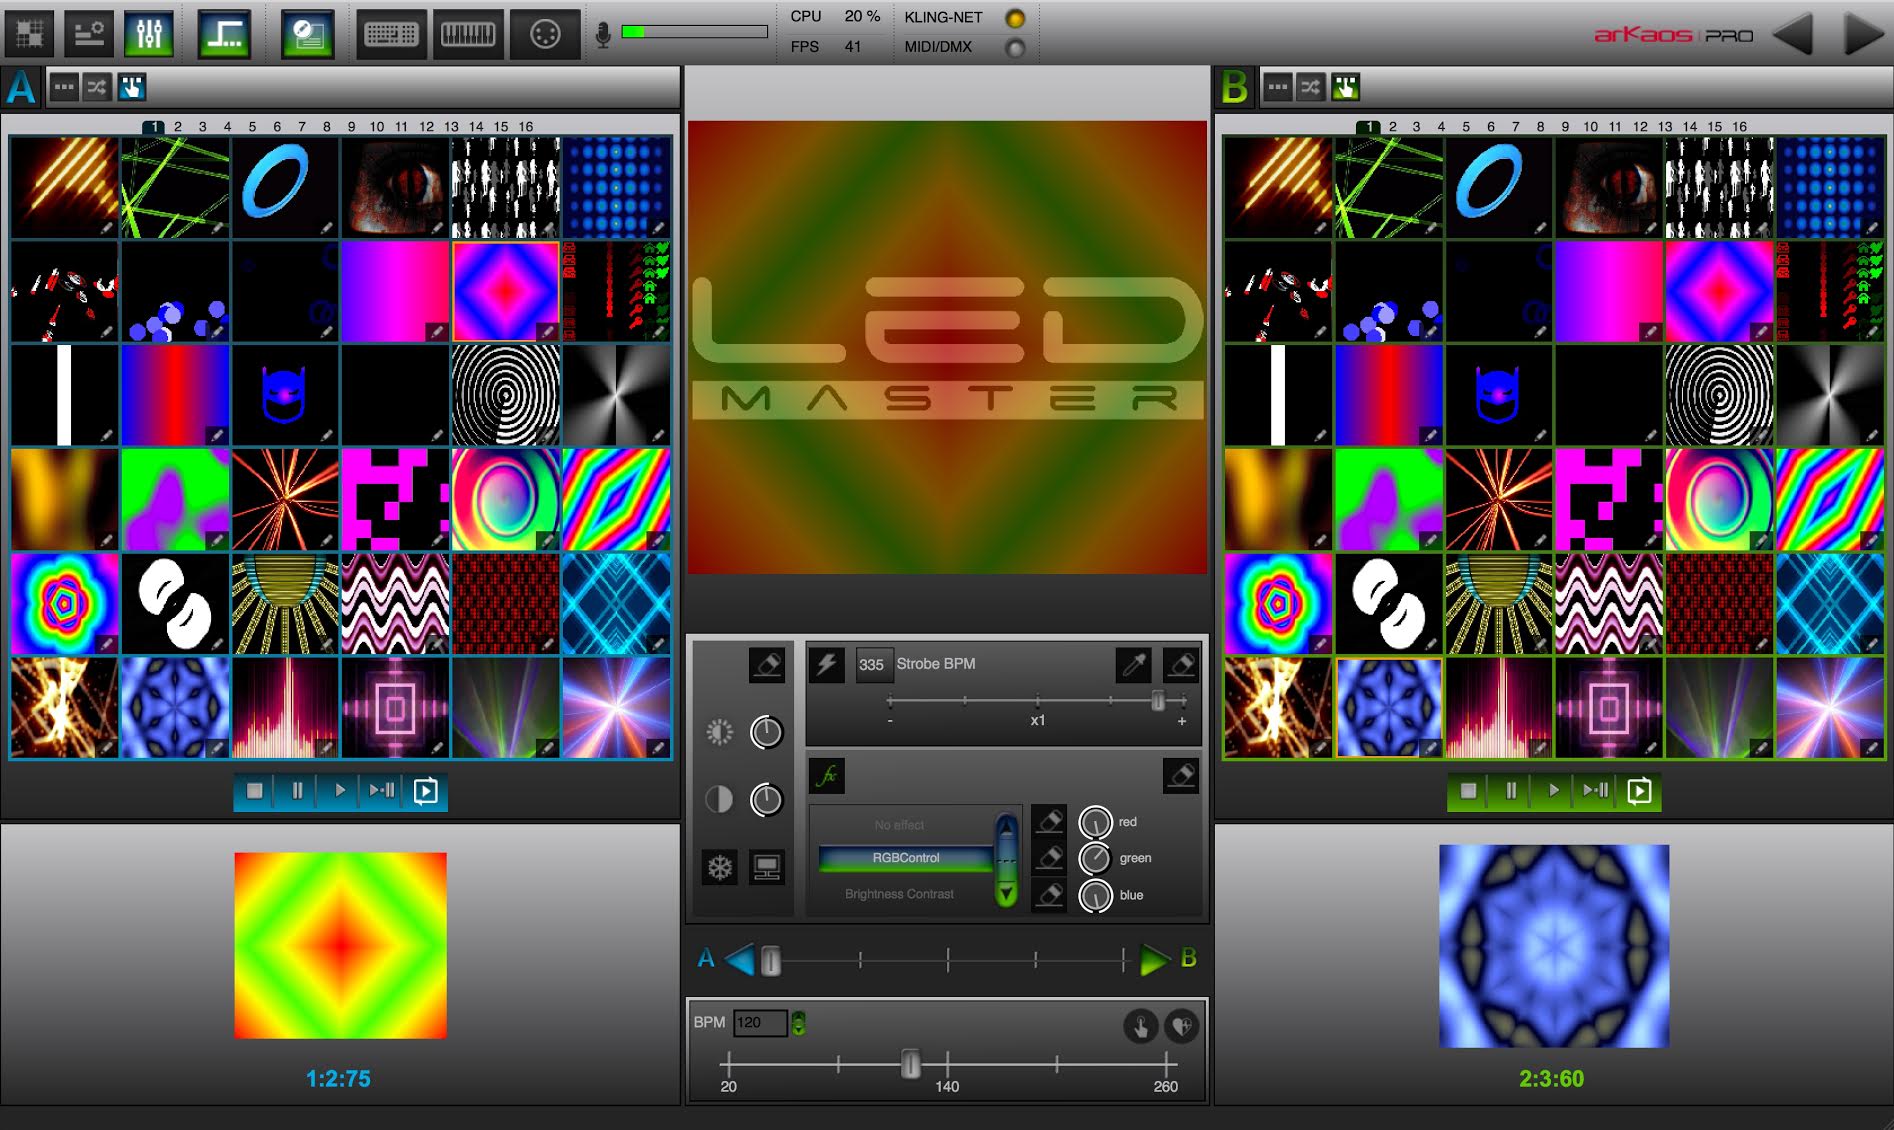
Task: Tap tempo with the finger icon
Action: 1140,1026
